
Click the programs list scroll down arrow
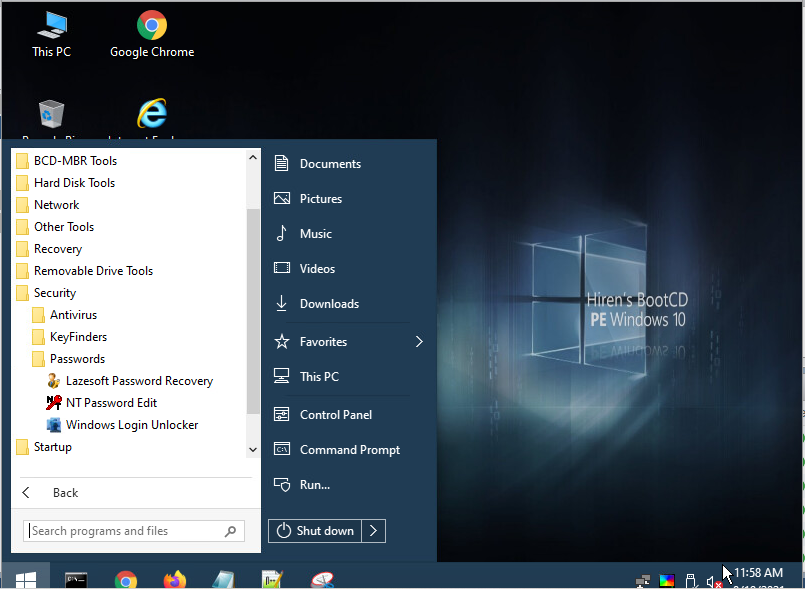pyautogui.click(x=253, y=450)
